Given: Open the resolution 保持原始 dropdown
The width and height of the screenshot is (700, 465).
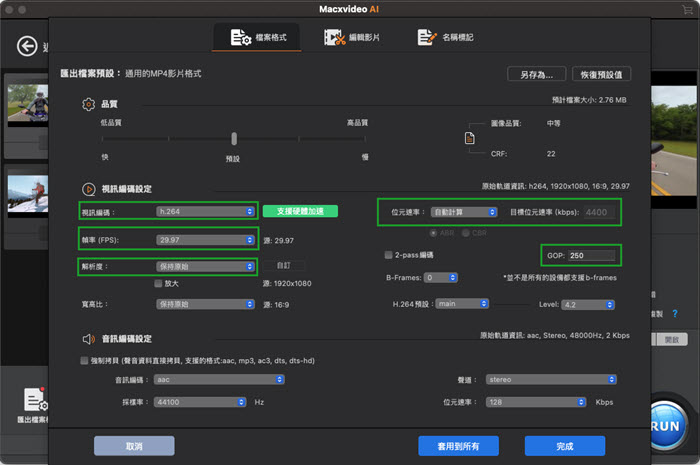Looking at the screenshot, I should coord(205,266).
